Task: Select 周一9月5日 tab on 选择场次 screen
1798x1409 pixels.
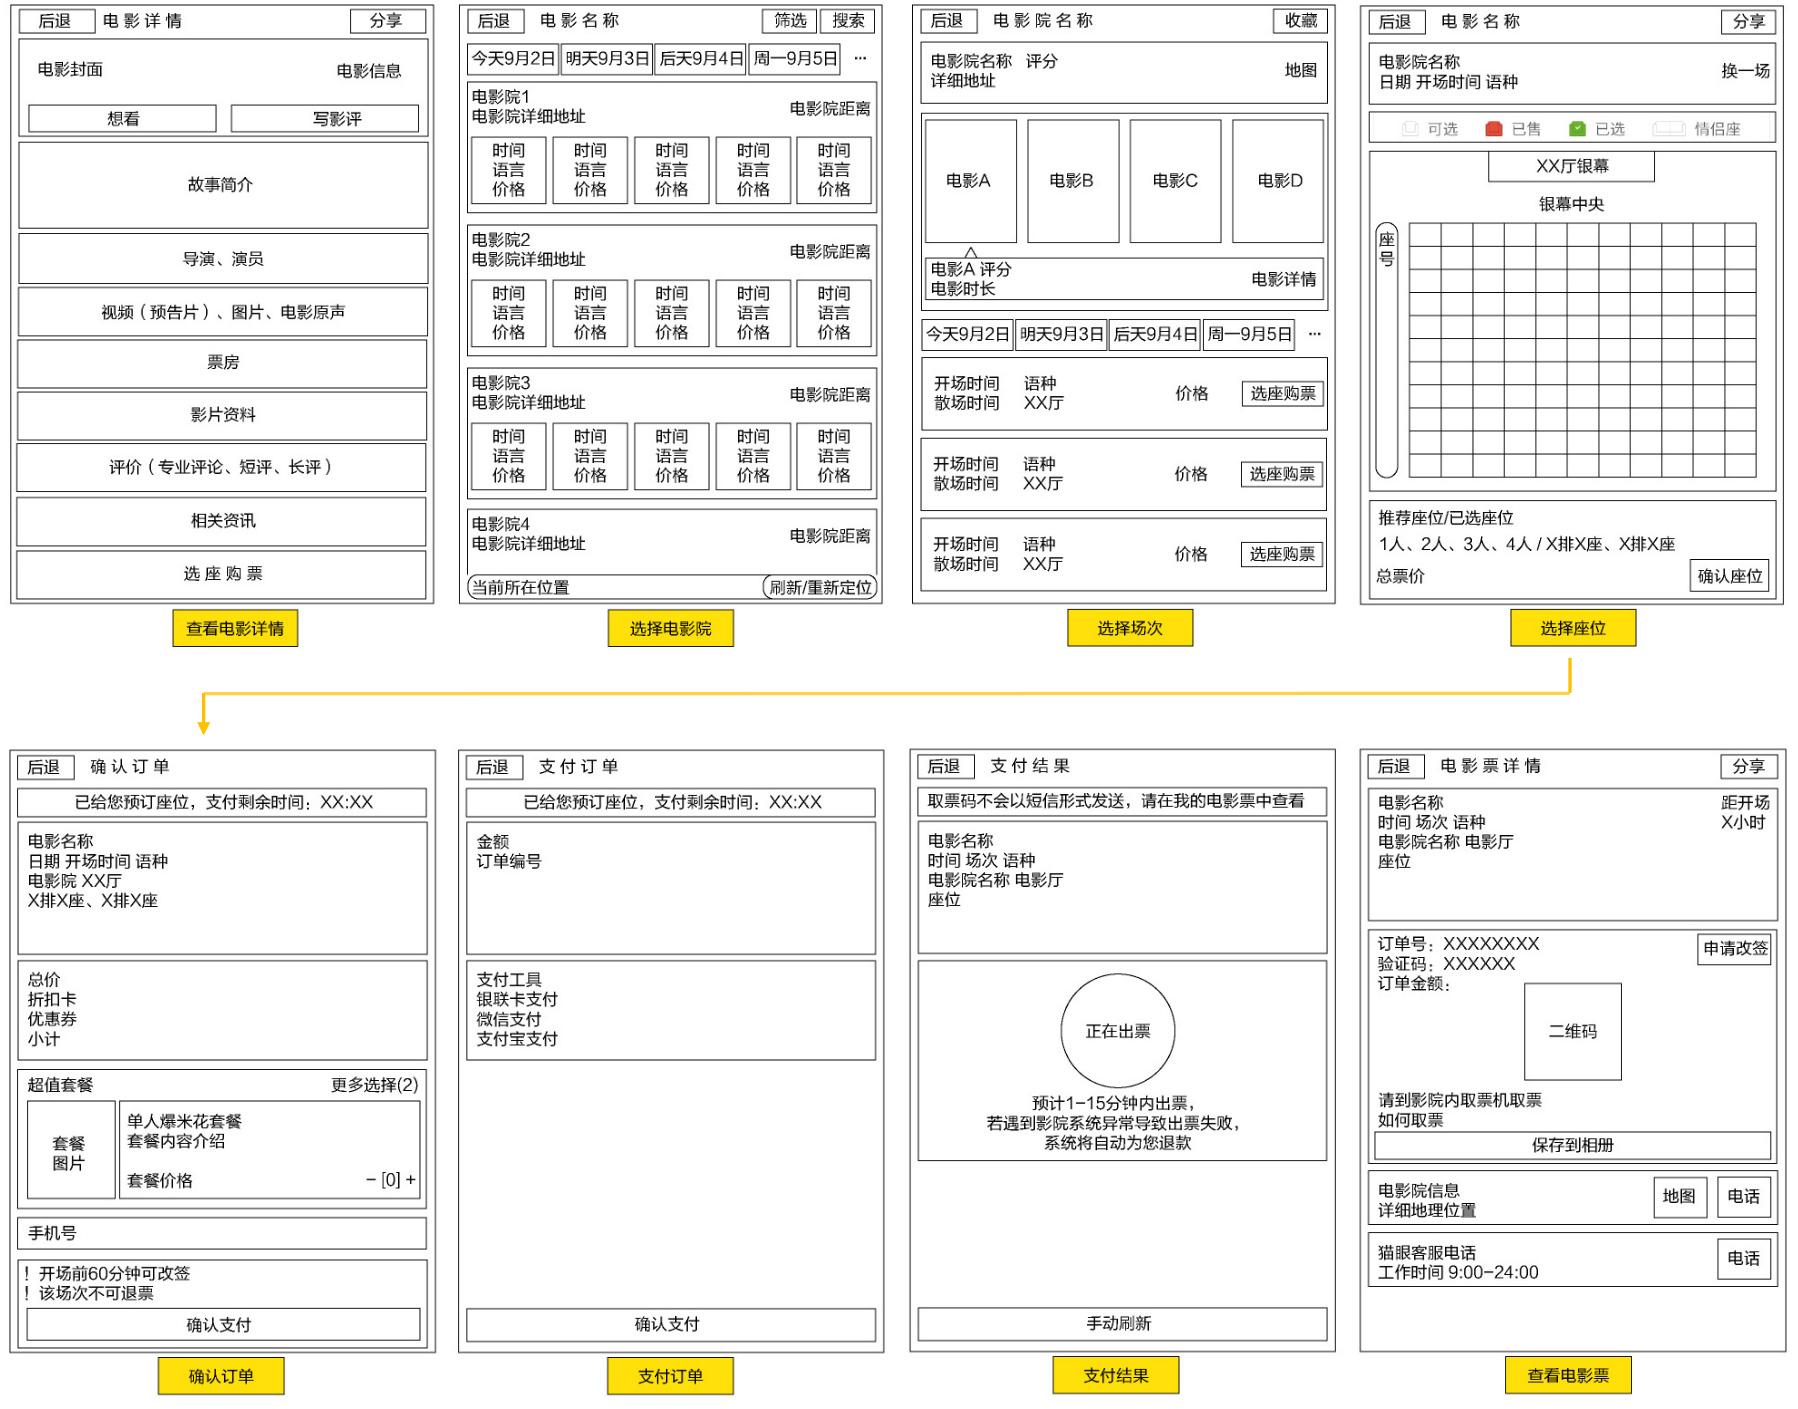Action: (x=1249, y=334)
